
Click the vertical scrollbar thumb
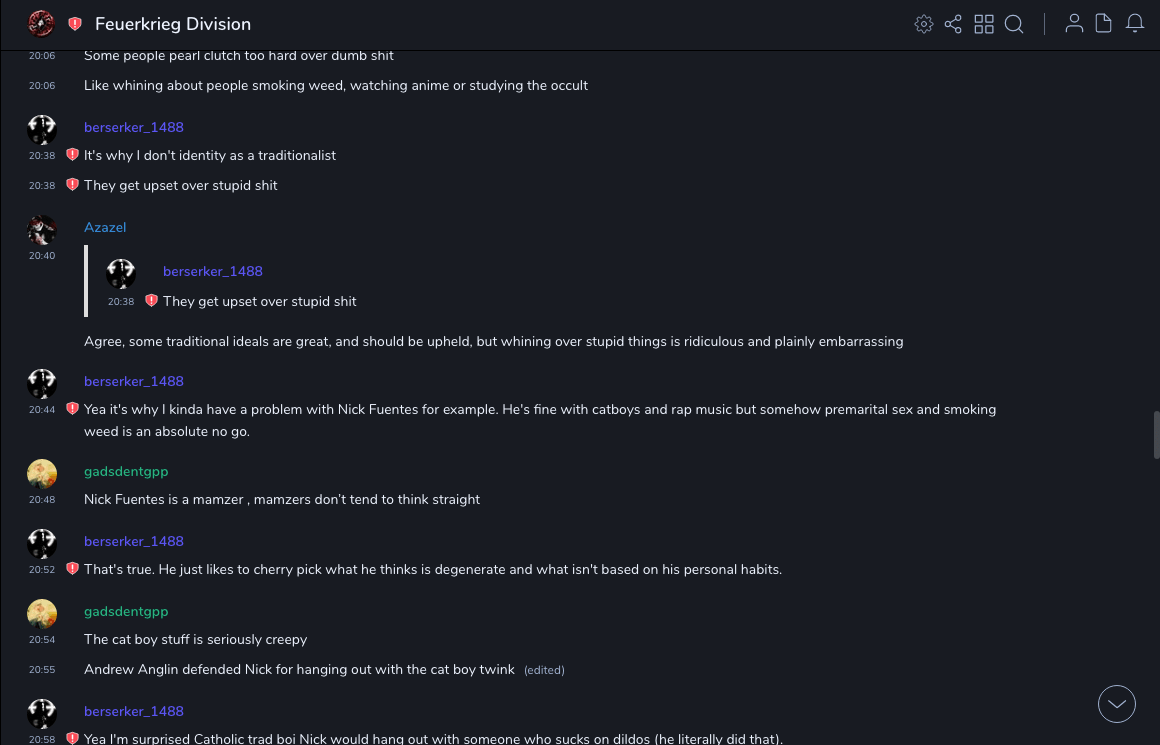(1156, 434)
